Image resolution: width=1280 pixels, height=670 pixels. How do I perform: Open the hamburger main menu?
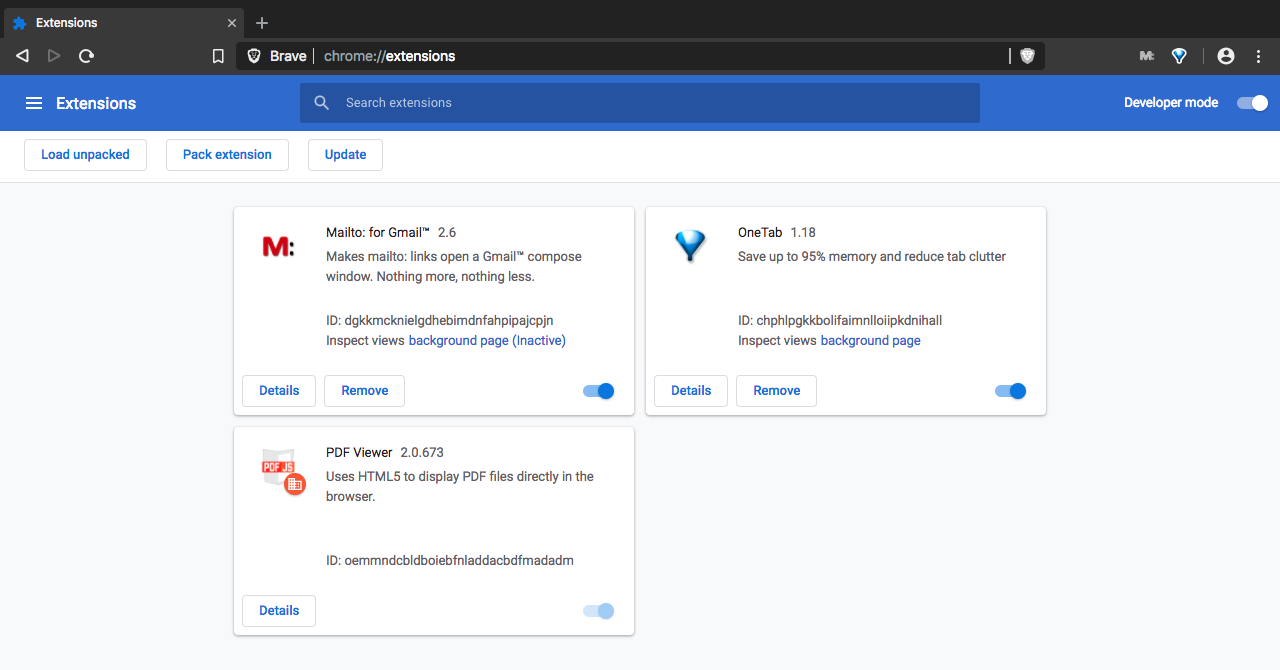pos(34,103)
